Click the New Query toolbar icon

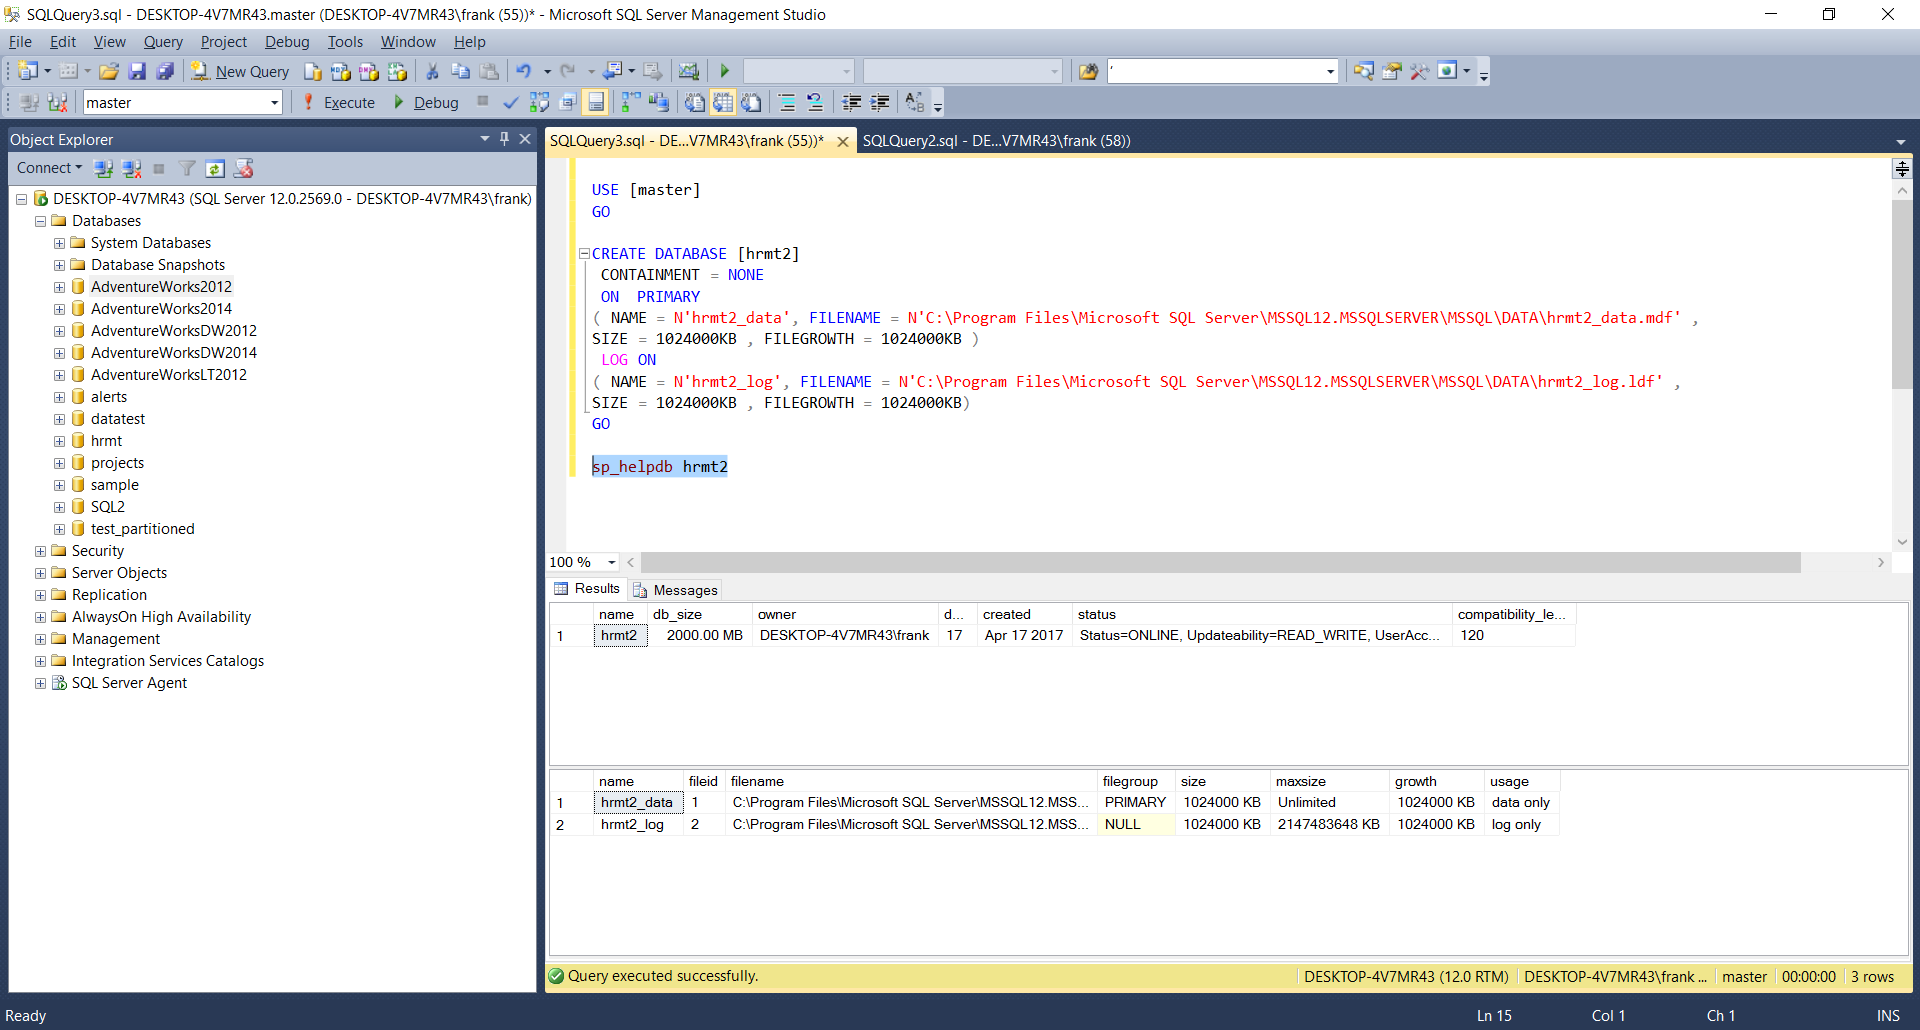240,71
